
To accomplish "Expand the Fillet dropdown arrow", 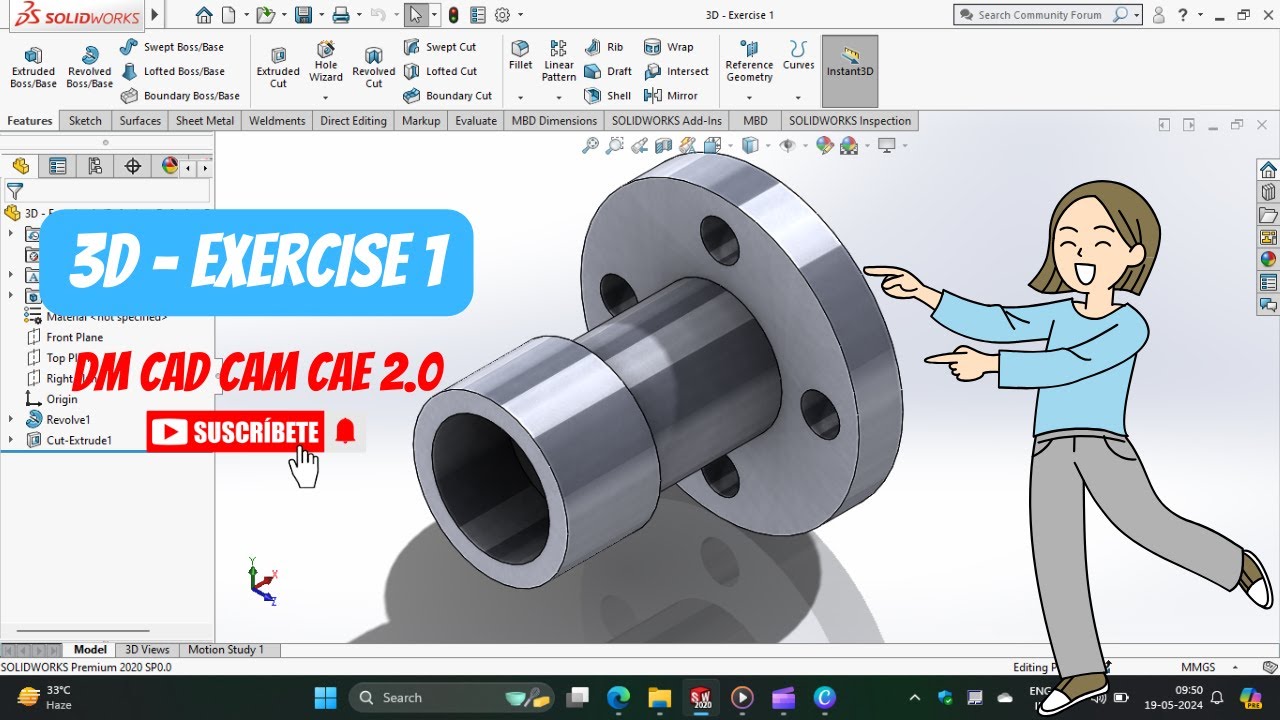I will coord(520,97).
